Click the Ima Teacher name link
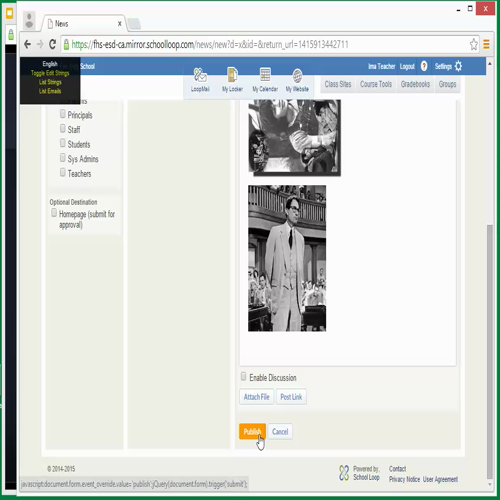The width and height of the screenshot is (500, 500). 381,66
